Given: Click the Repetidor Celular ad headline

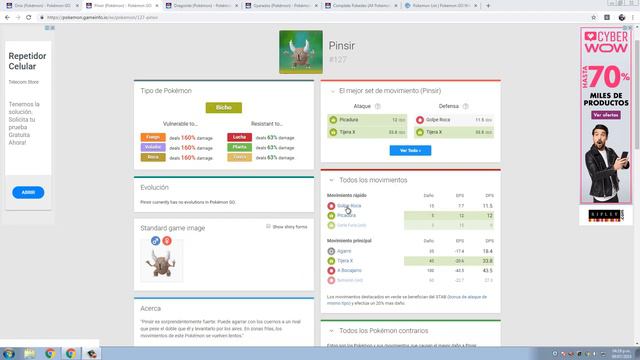Looking at the screenshot, I should 27,61.
